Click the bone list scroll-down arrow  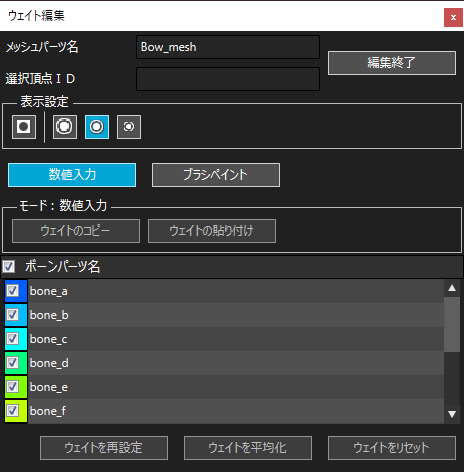tap(452, 414)
